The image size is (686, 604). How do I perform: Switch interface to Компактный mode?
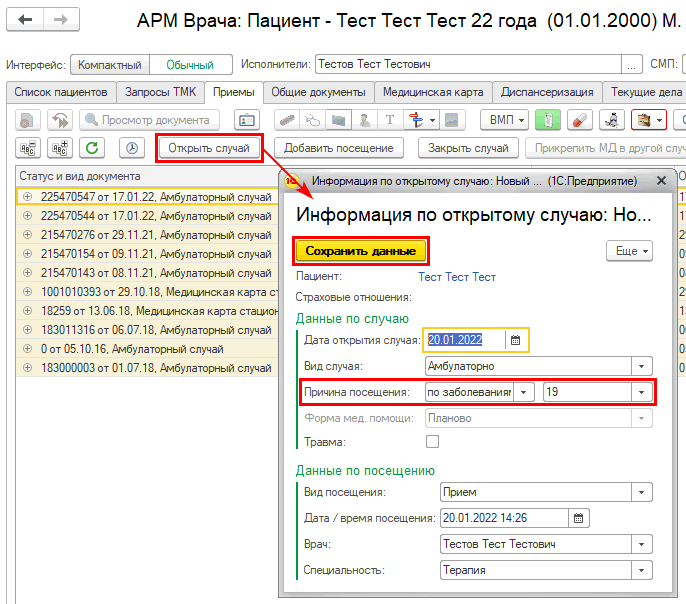coord(109,64)
